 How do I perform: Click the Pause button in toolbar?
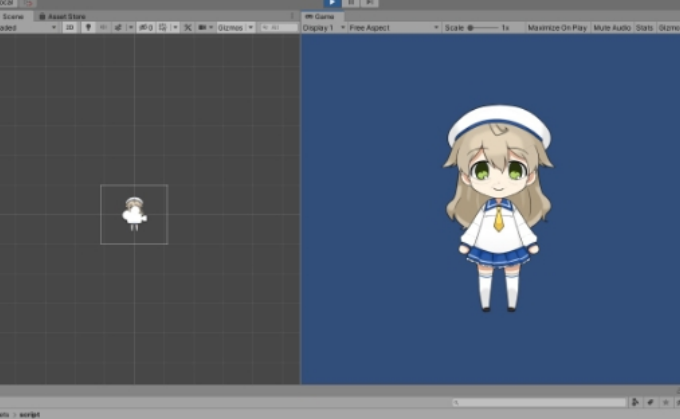pos(351,3)
